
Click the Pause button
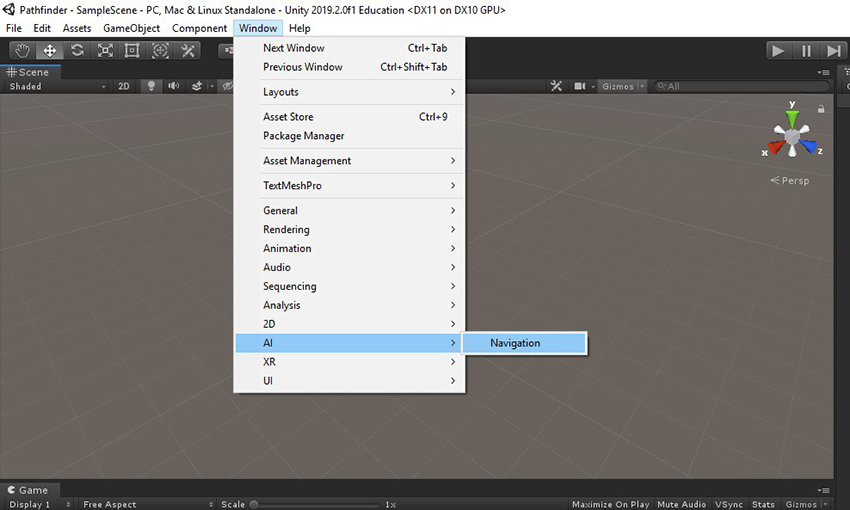pos(806,51)
